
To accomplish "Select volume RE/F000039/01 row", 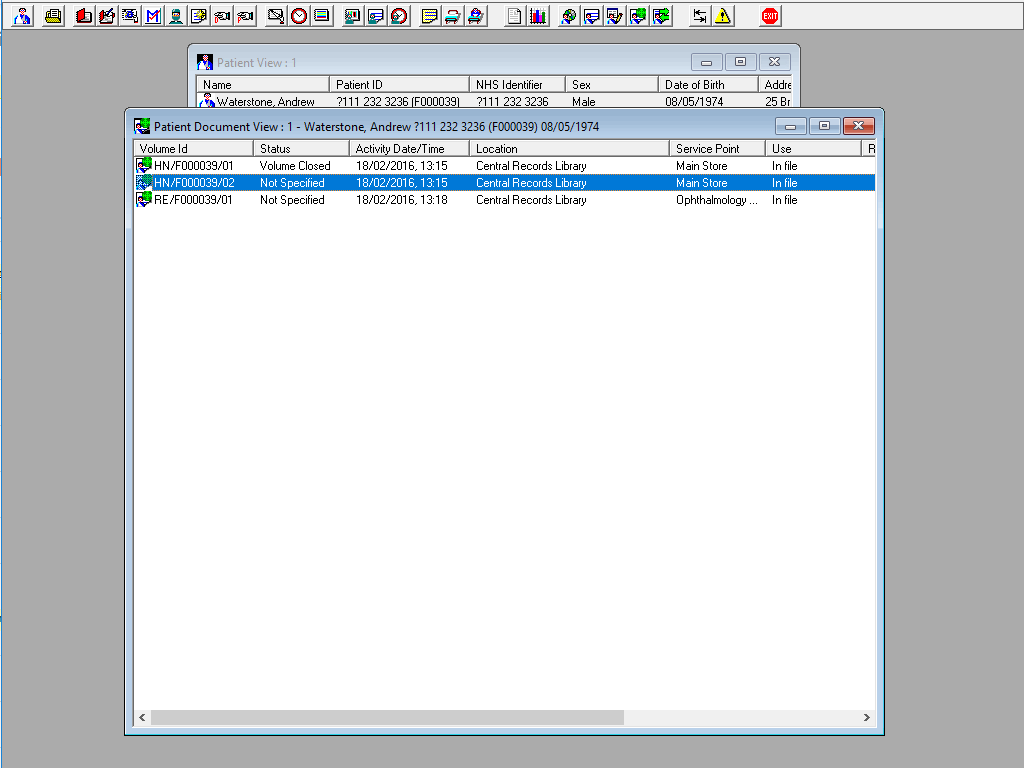I will [x=504, y=200].
